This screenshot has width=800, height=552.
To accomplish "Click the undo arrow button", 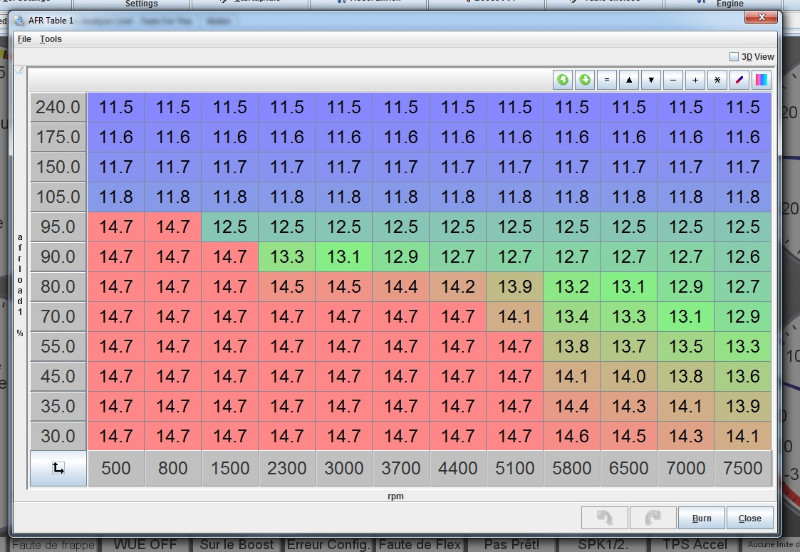I will (x=605, y=518).
